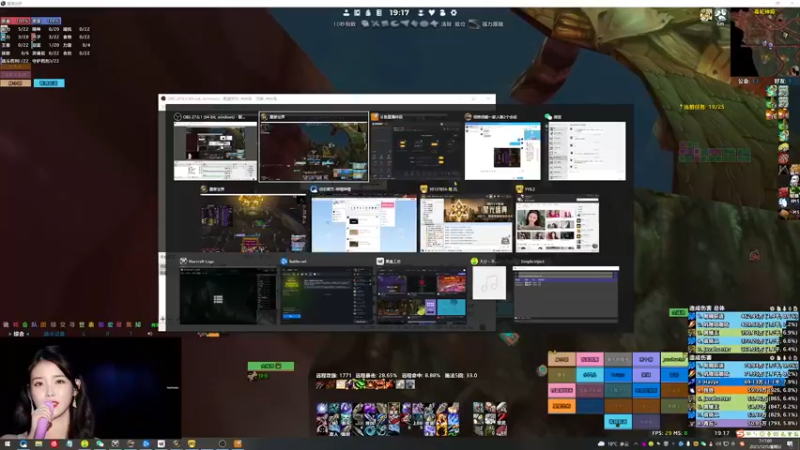This screenshot has width=800, height=450.
Task: Switch to the 战斗记录 chat tab
Action: coord(54,334)
